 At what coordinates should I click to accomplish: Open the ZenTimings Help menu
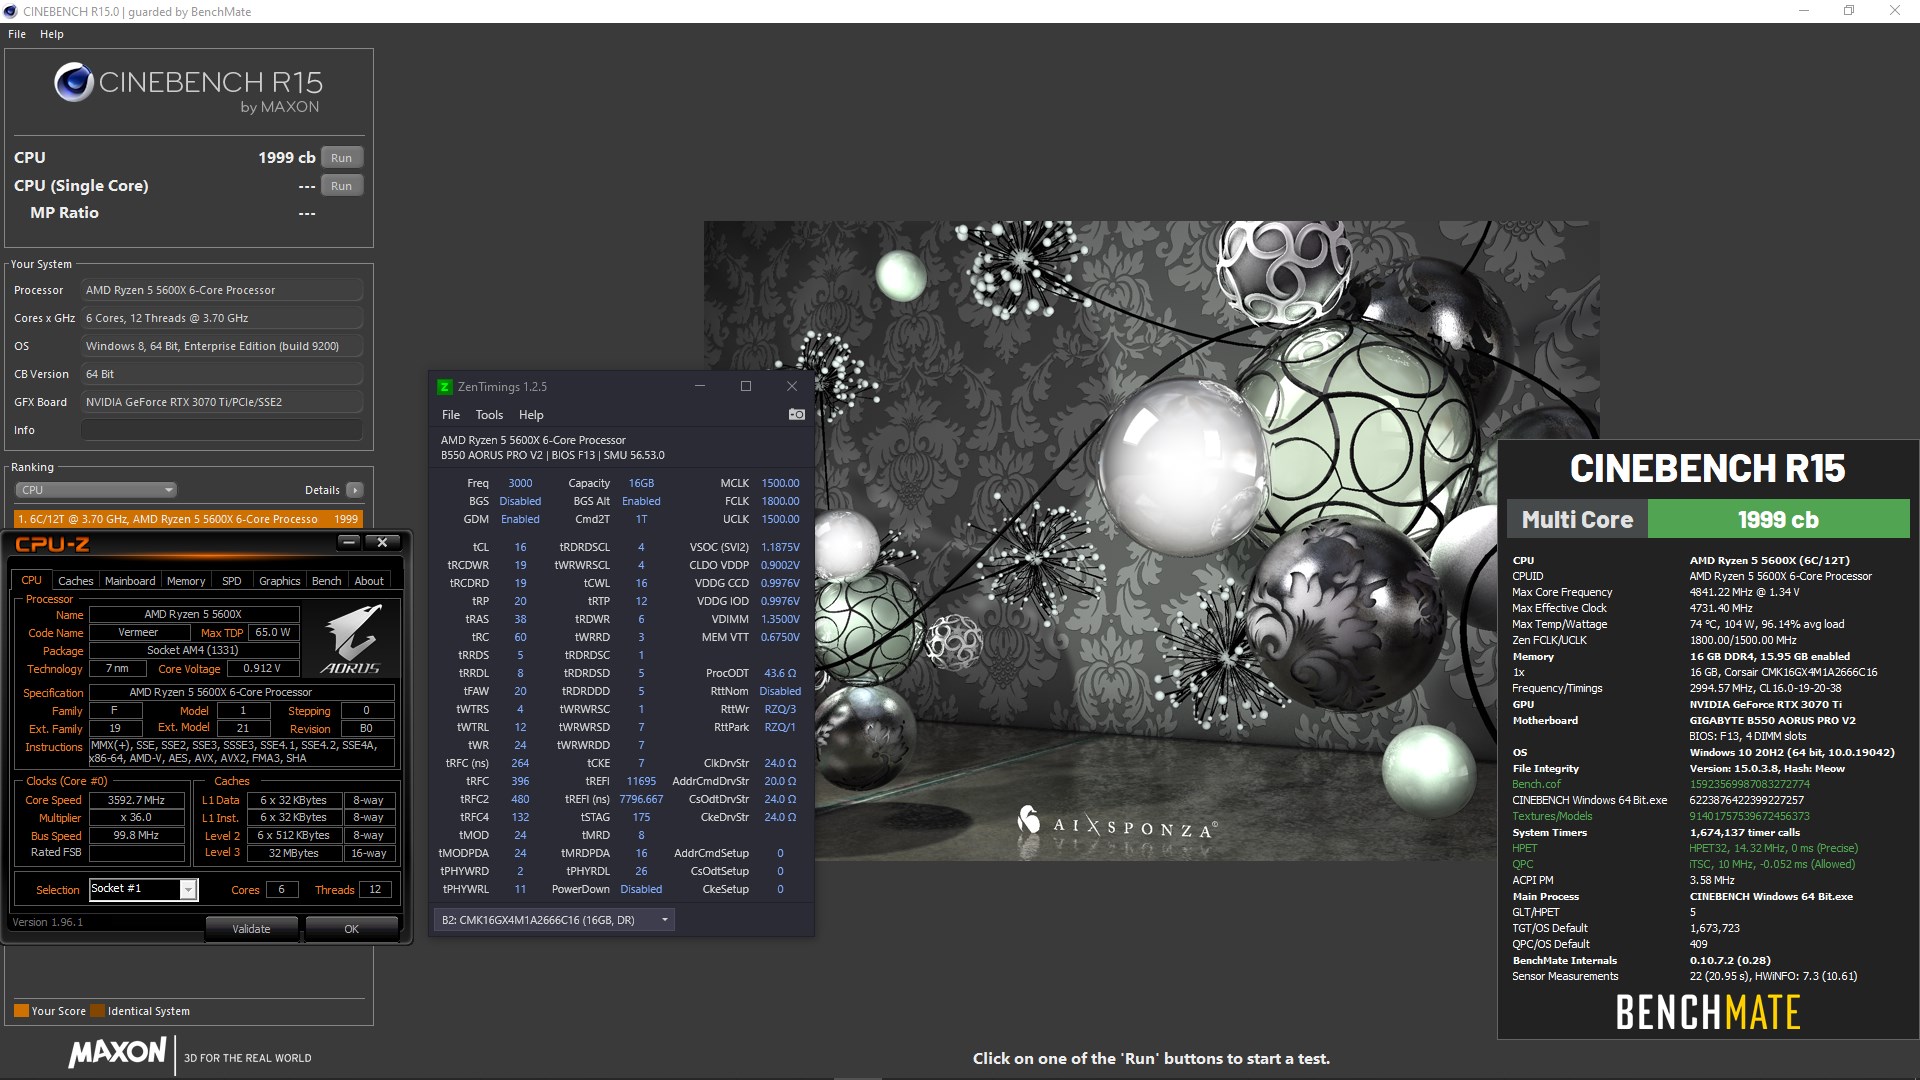pos(531,415)
